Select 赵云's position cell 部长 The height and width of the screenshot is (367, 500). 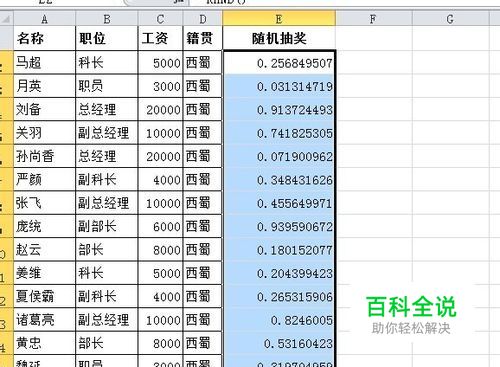(x=107, y=250)
